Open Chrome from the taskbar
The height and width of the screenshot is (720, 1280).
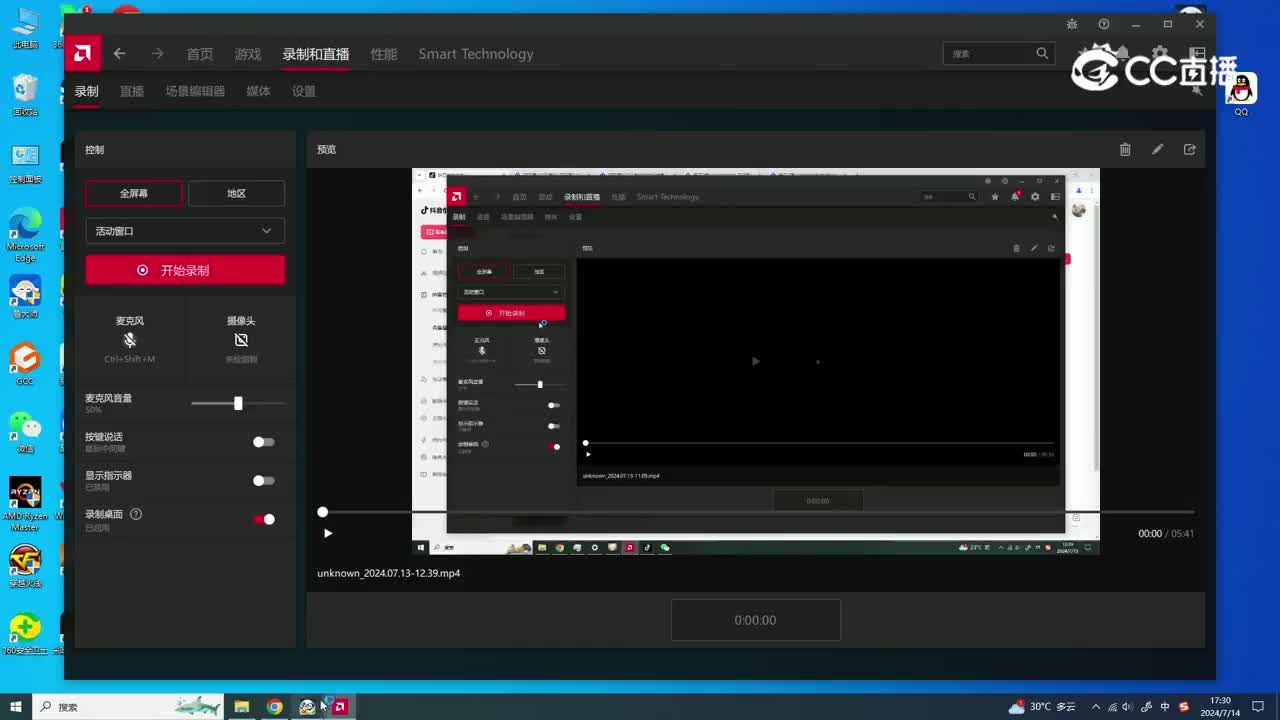tap(274, 707)
